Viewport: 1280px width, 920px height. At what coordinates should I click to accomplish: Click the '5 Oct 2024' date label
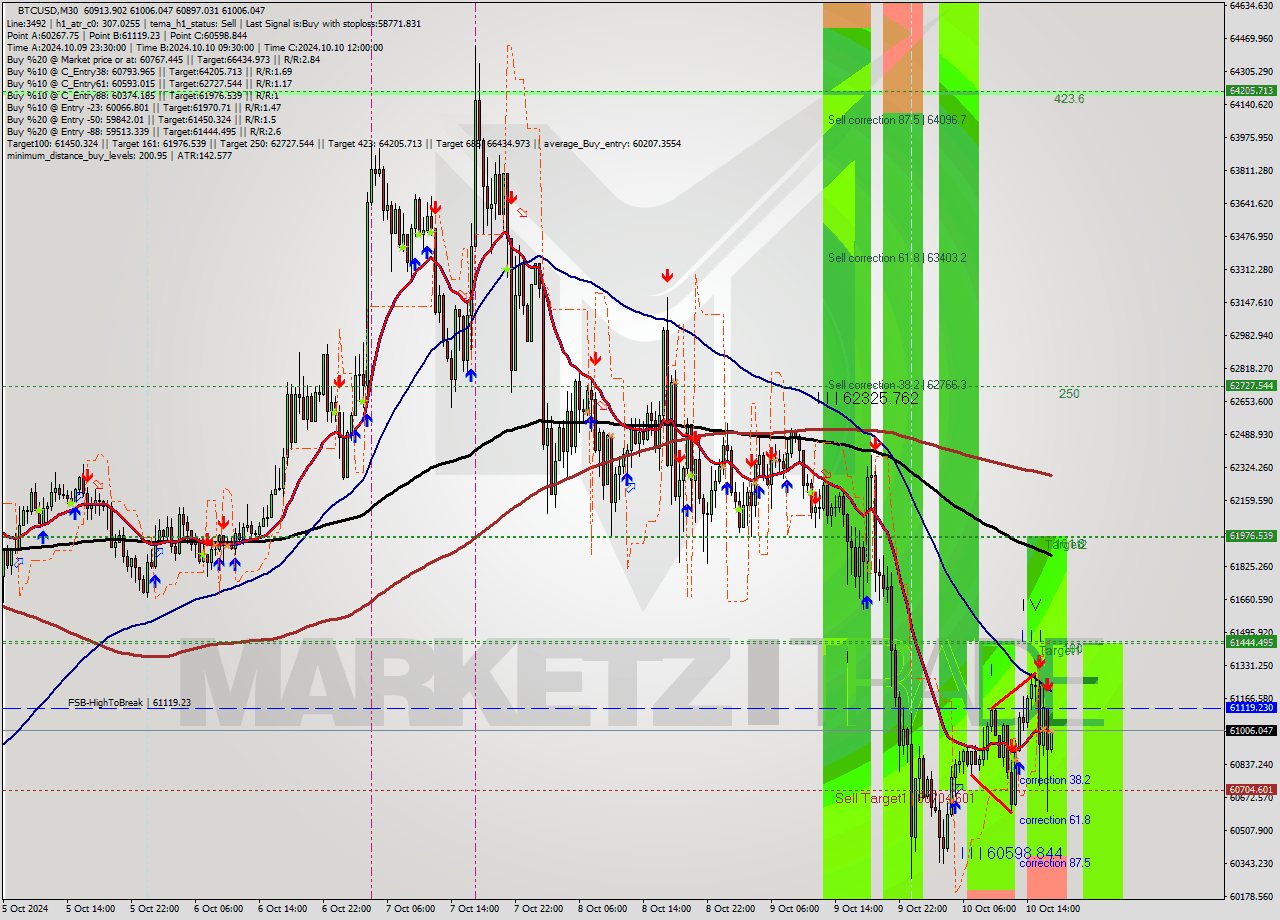pyautogui.click(x=27, y=909)
